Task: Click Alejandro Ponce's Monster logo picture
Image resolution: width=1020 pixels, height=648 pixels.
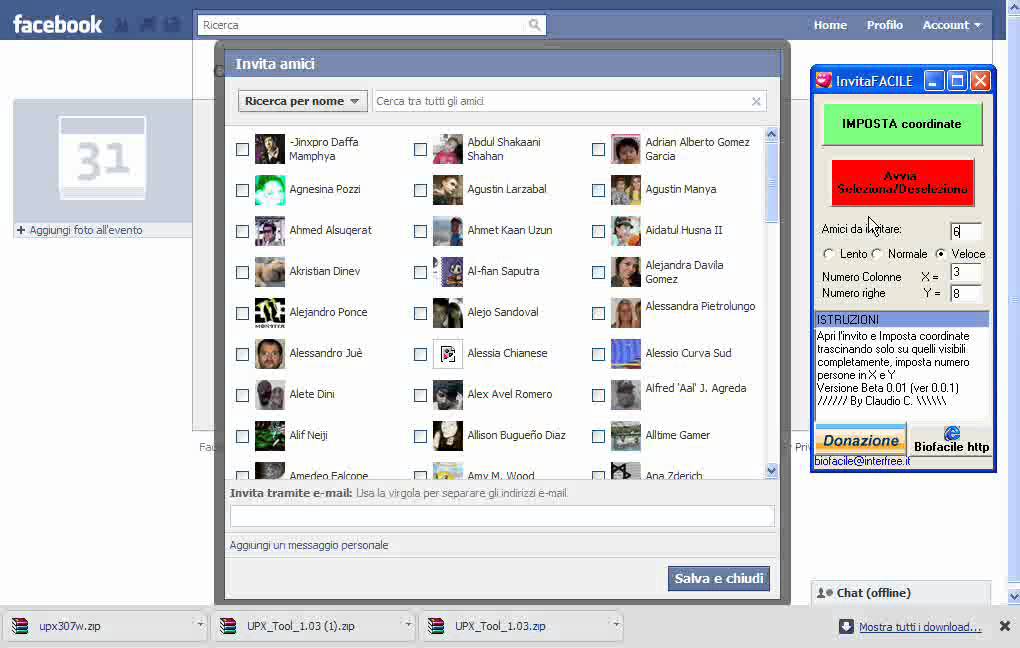Action: pyautogui.click(x=269, y=313)
